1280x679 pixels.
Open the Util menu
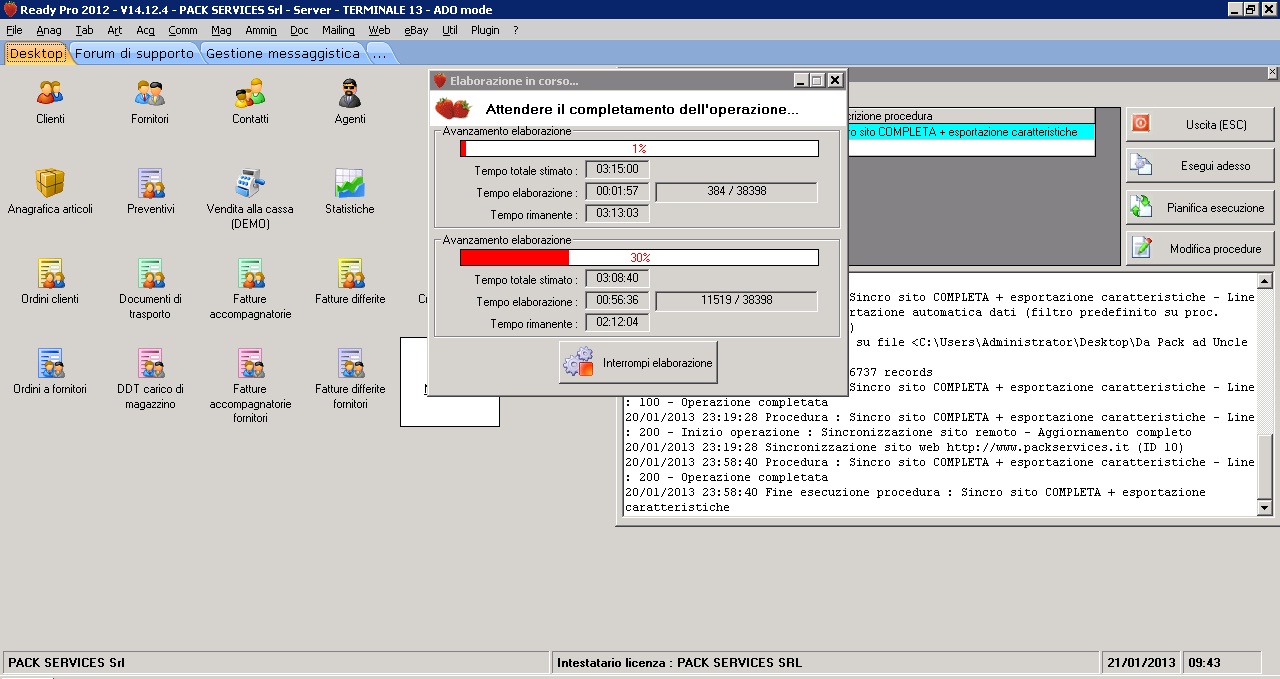click(450, 30)
